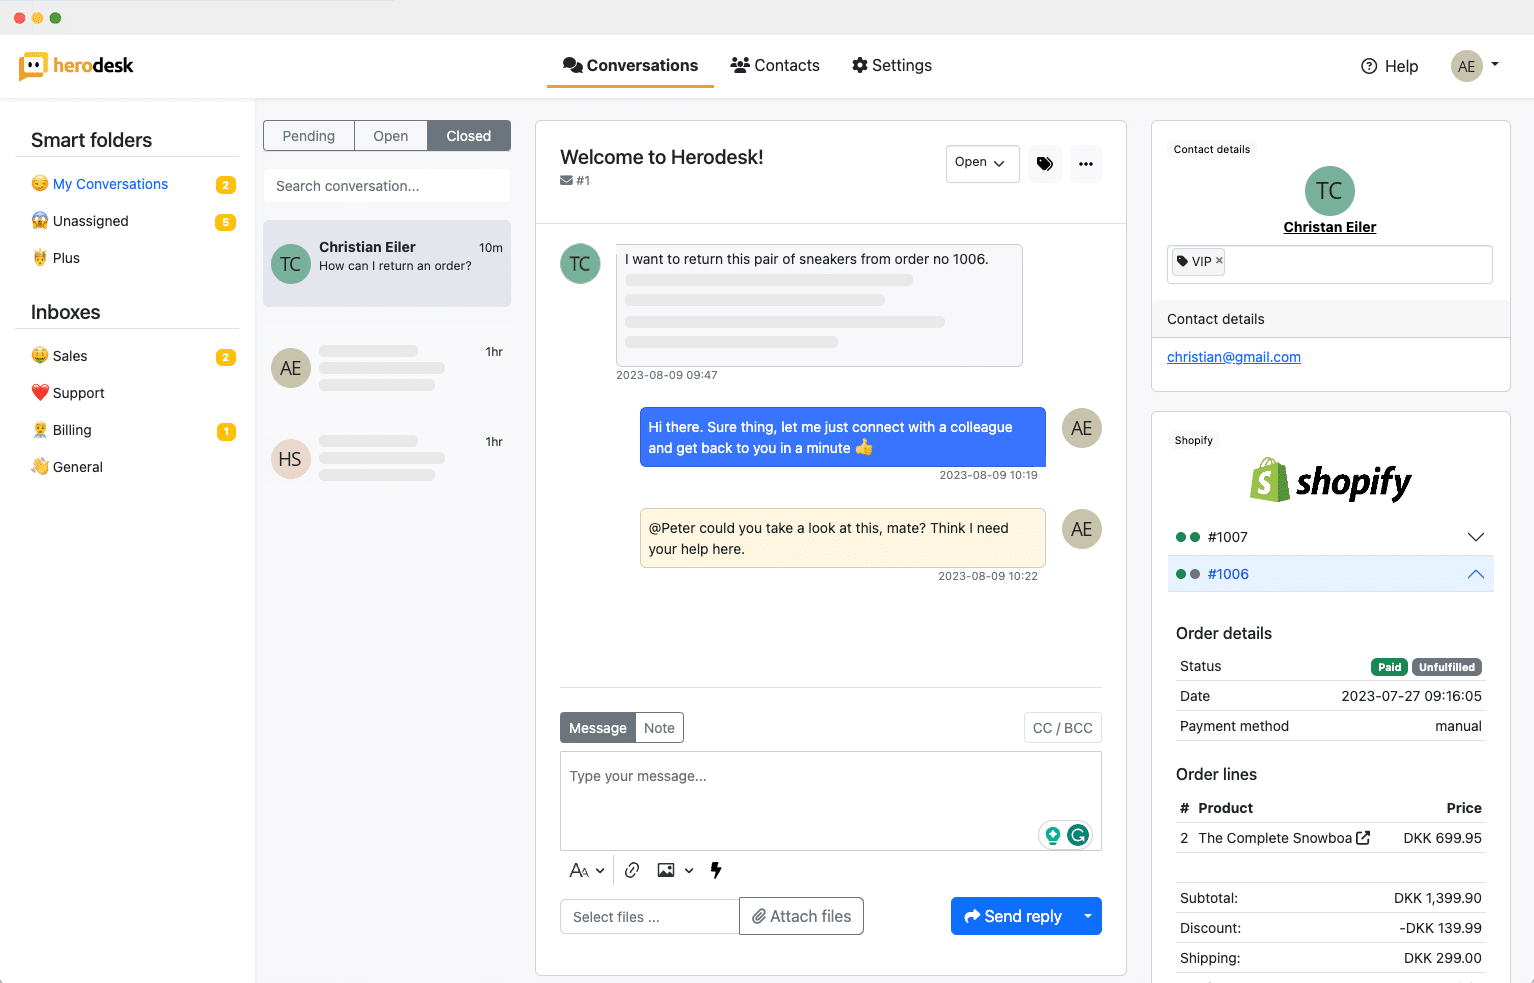Click the Attach files button
This screenshot has width=1534, height=983.
(801, 916)
